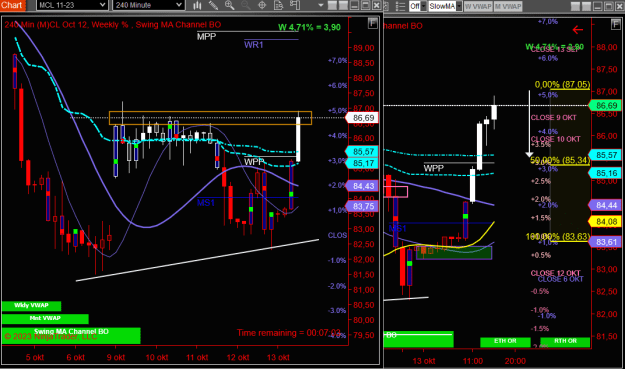This screenshot has height=369, width=625.
Task: Click the 9 okt date on left time axis
Action: (x=116, y=357)
